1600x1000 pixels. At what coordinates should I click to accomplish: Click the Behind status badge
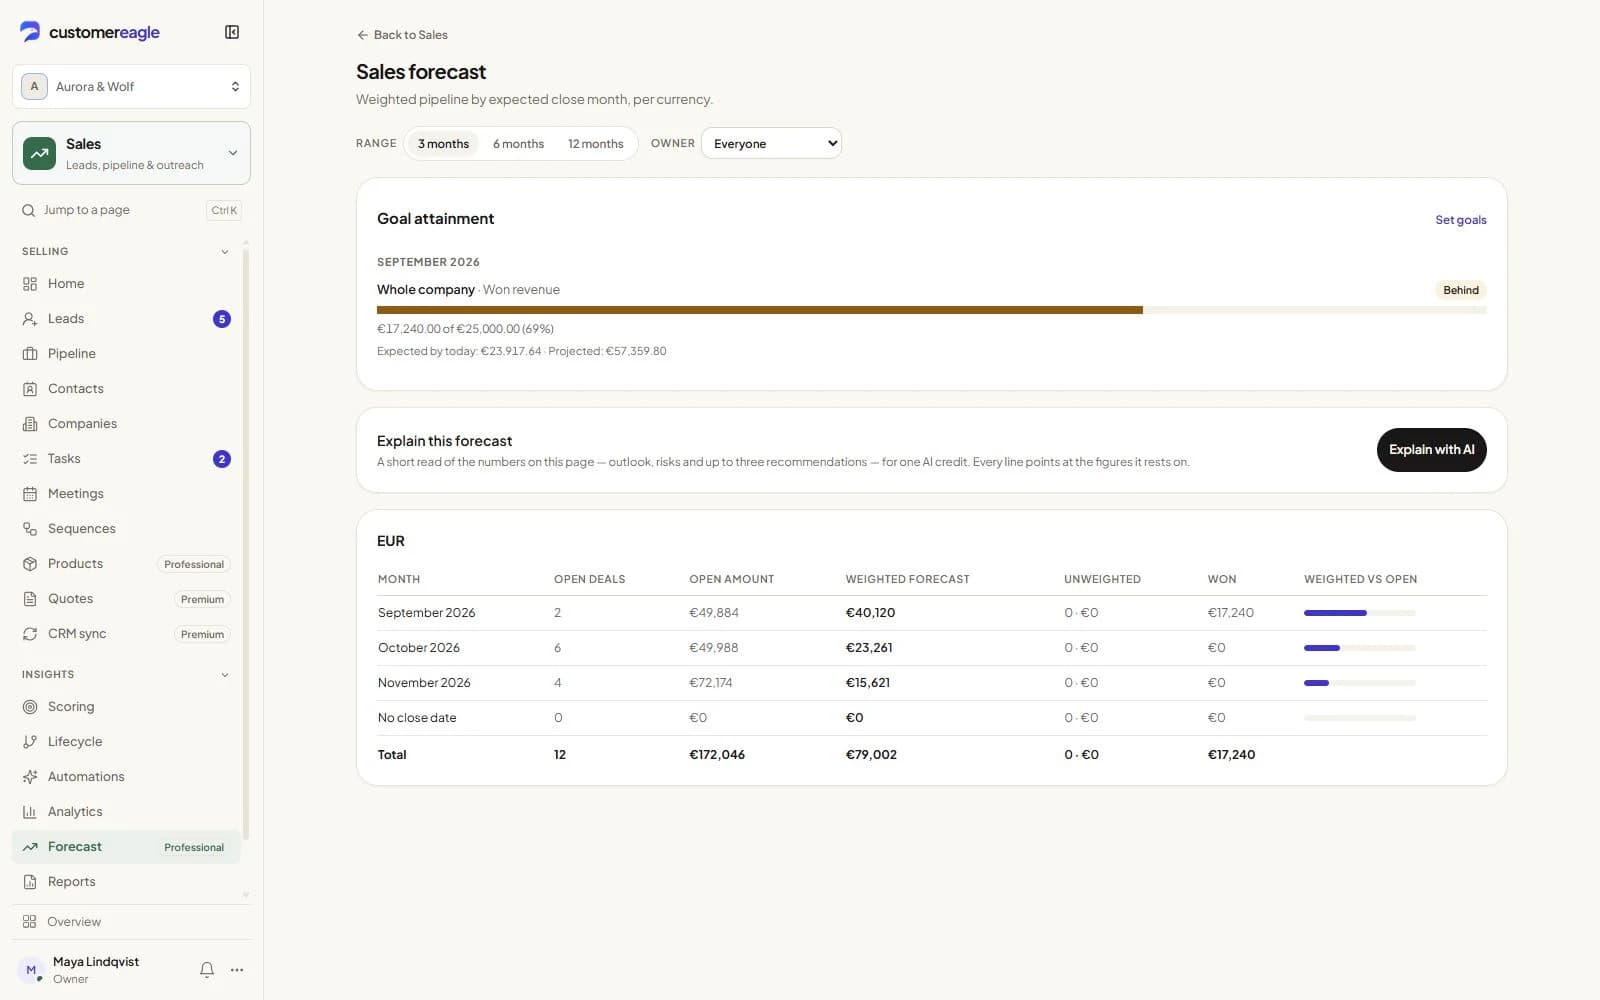click(1460, 290)
